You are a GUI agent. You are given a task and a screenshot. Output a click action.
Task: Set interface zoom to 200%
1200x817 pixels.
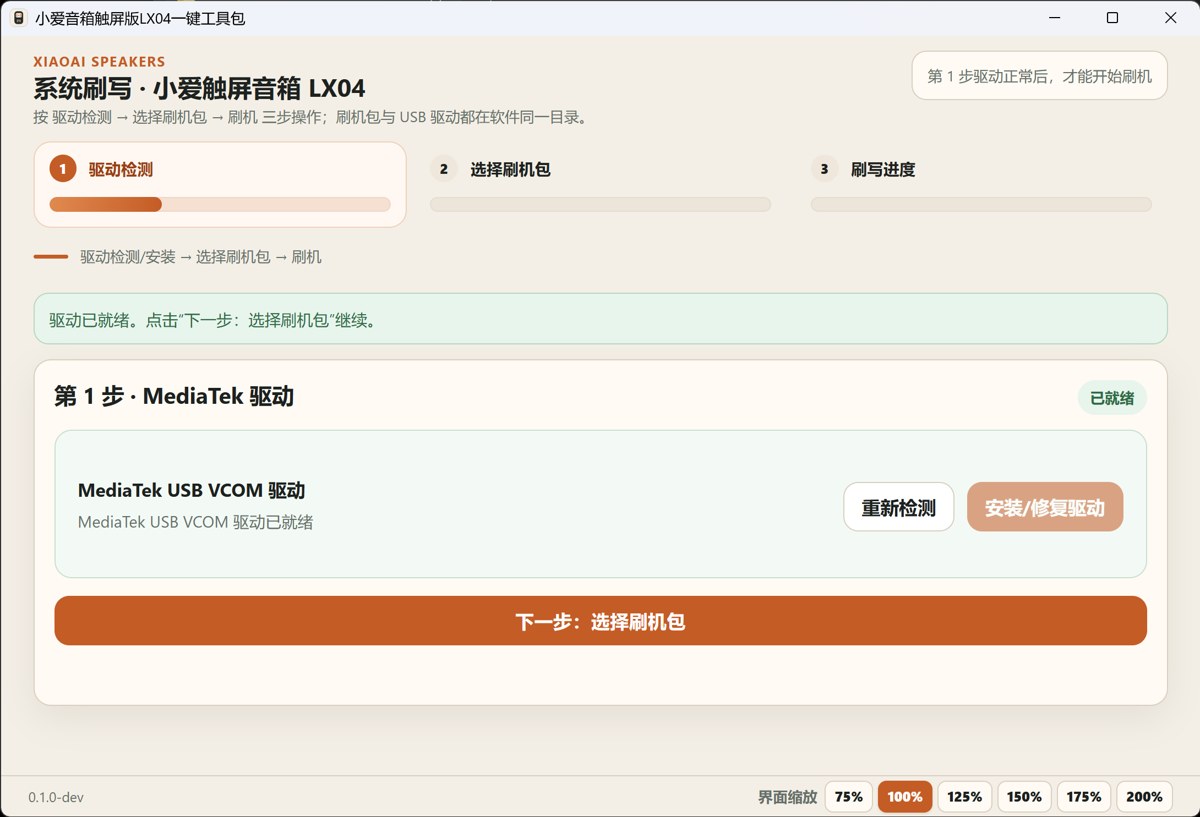pyautogui.click(x=1144, y=797)
